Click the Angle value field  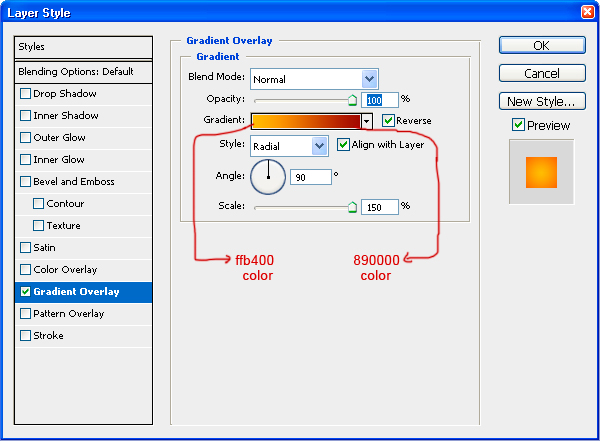(x=310, y=177)
